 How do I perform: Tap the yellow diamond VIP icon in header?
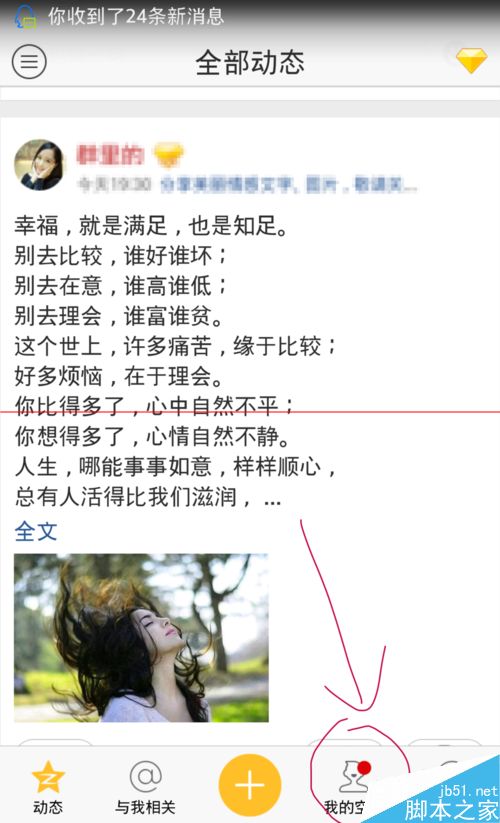(x=471, y=61)
